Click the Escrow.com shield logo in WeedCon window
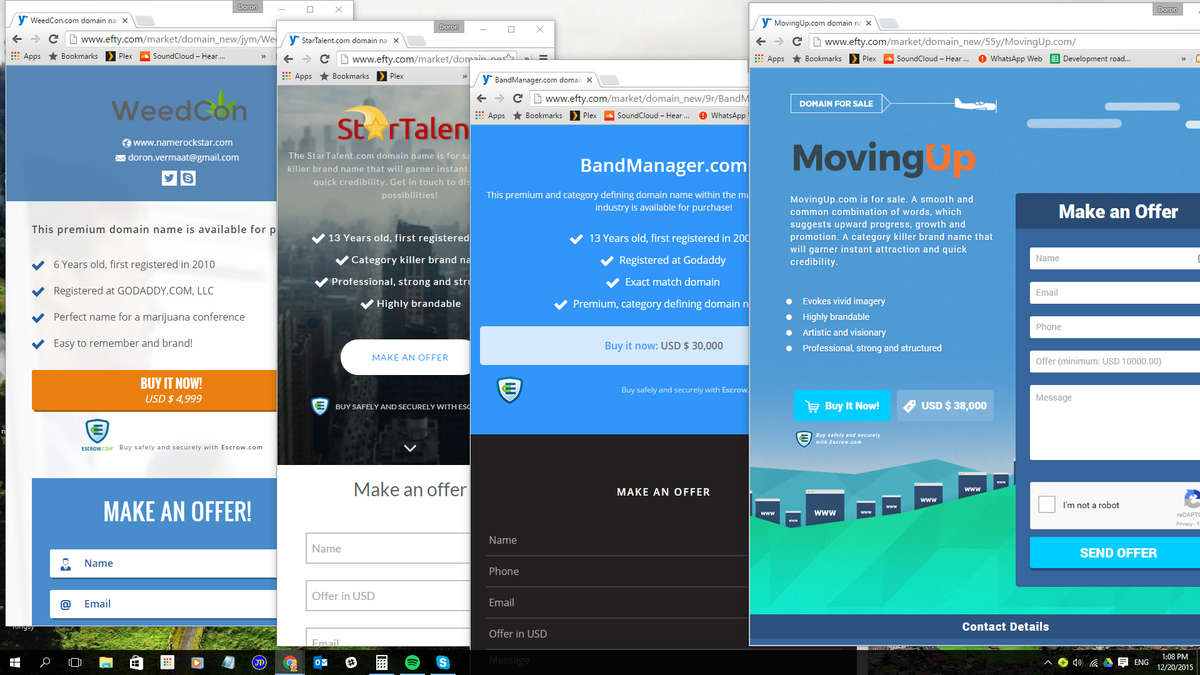The height and width of the screenshot is (675, 1200). point(97,432)
